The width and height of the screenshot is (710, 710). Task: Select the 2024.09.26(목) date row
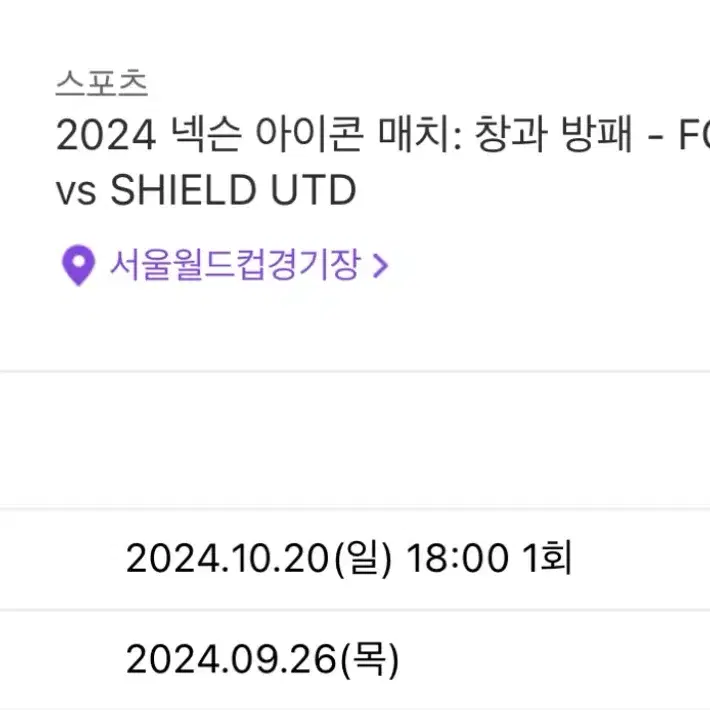pyautogui.click(x=355, y=660)
